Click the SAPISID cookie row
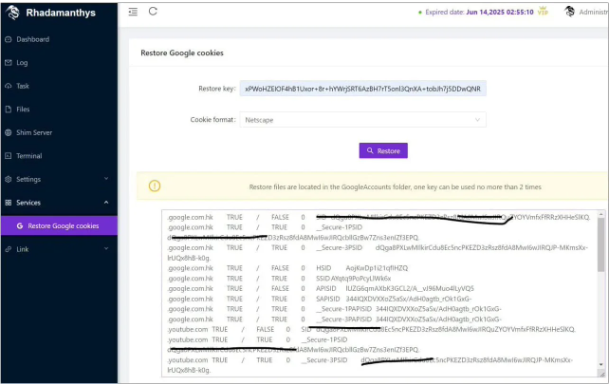 point(319,299)
